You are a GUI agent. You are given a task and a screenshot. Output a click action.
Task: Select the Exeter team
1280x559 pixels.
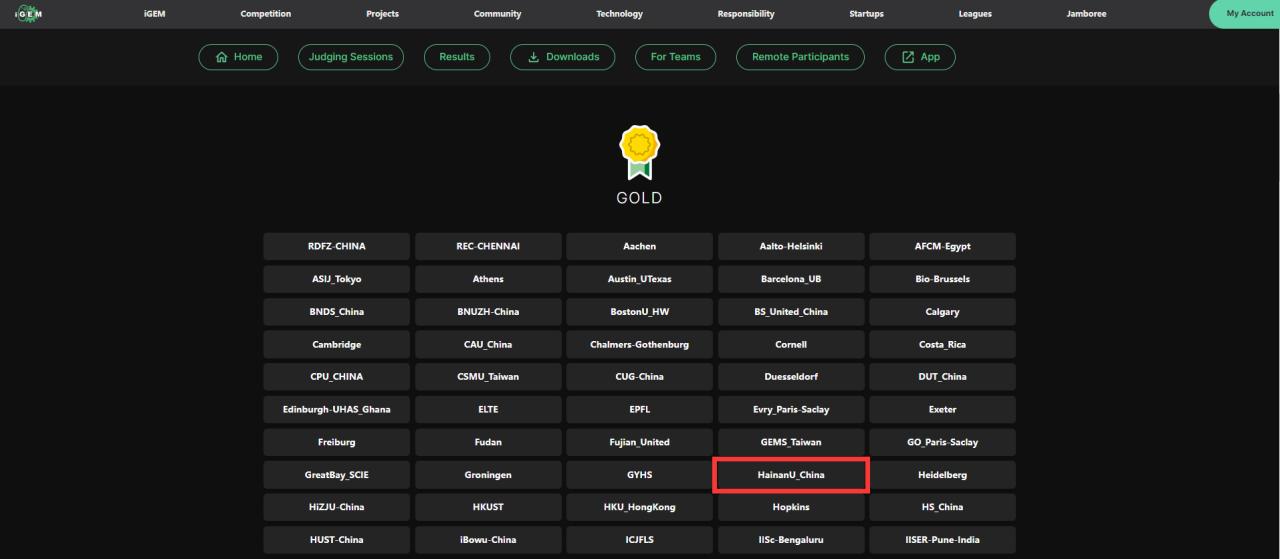point(942,409)
